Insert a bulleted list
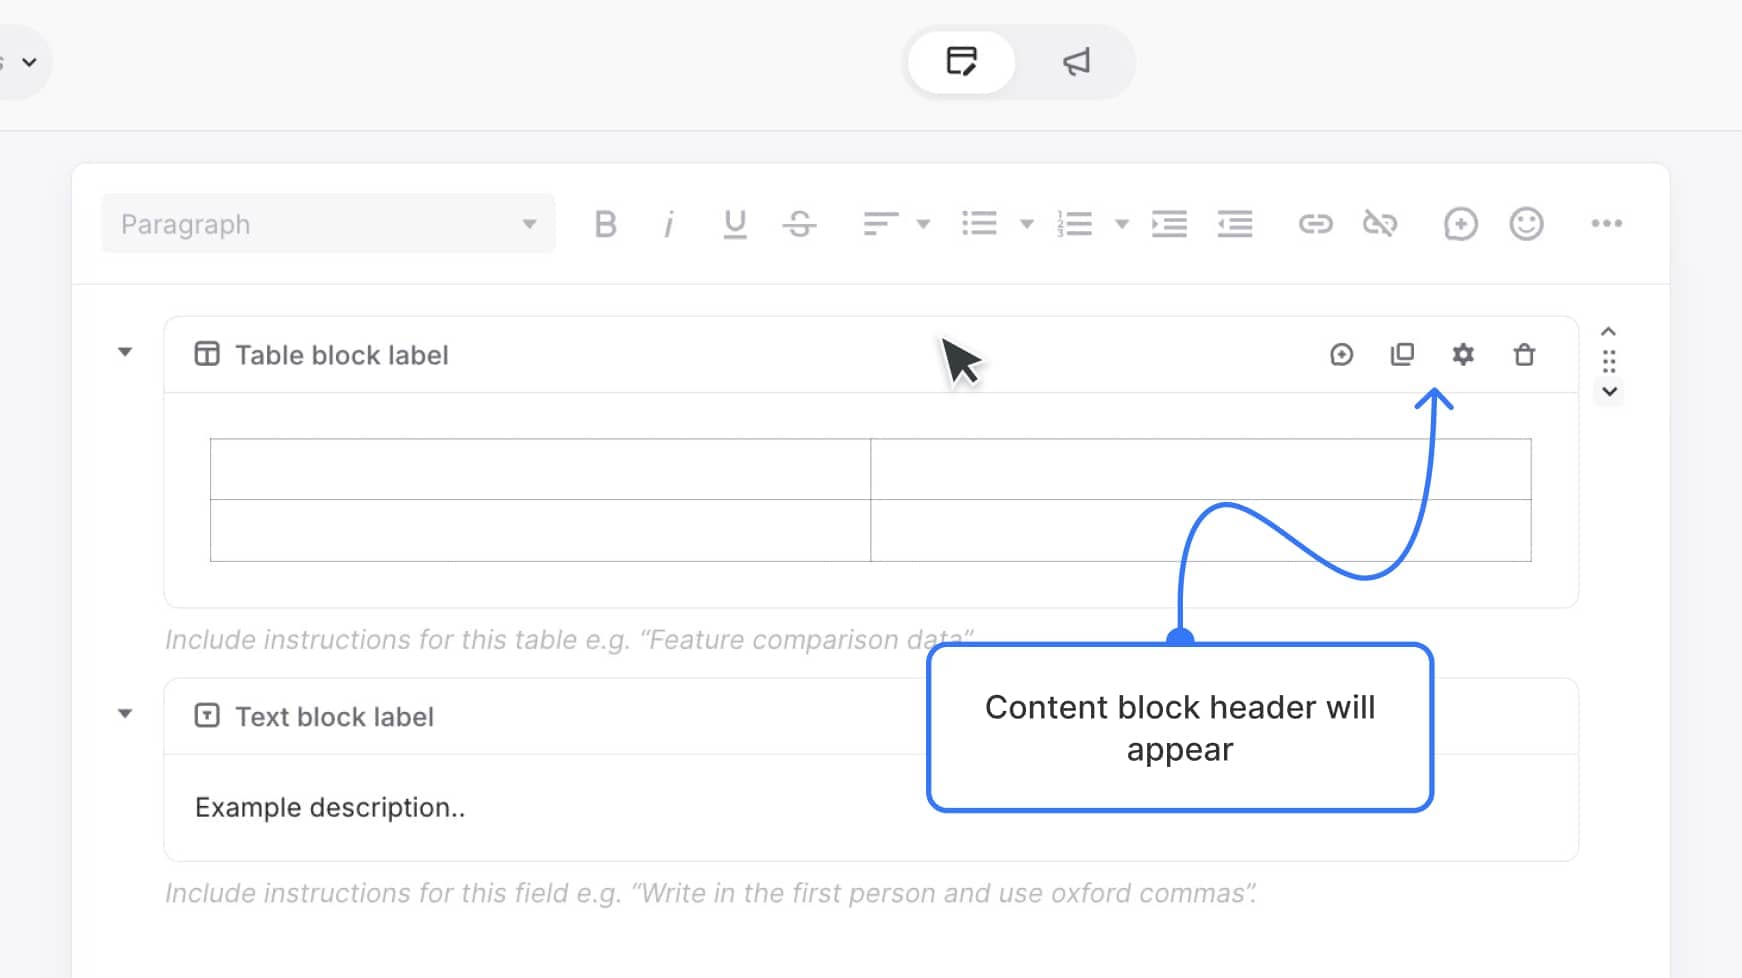This screenshot has height=978, width=1742. point(979,224)
